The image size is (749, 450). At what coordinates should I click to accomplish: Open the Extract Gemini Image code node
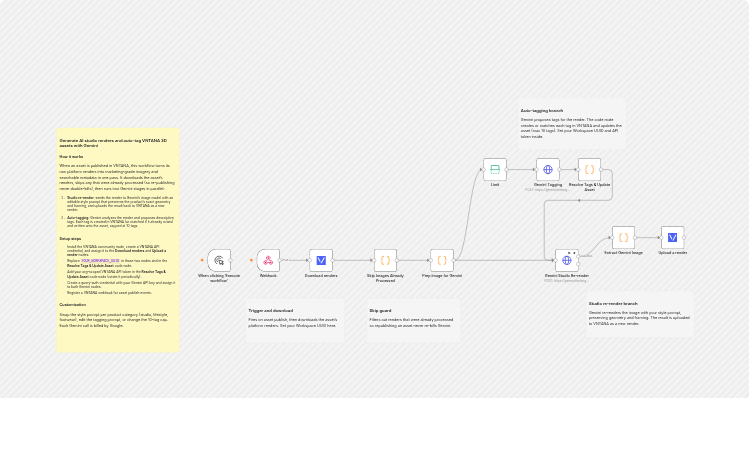click(623, 237)
